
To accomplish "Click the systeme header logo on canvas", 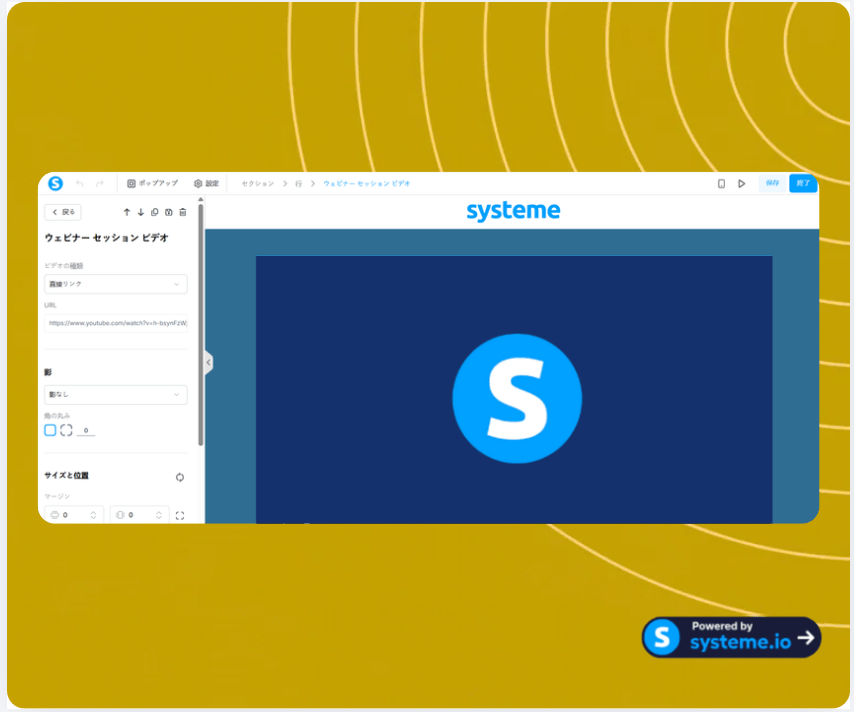I will coord(513,211).
